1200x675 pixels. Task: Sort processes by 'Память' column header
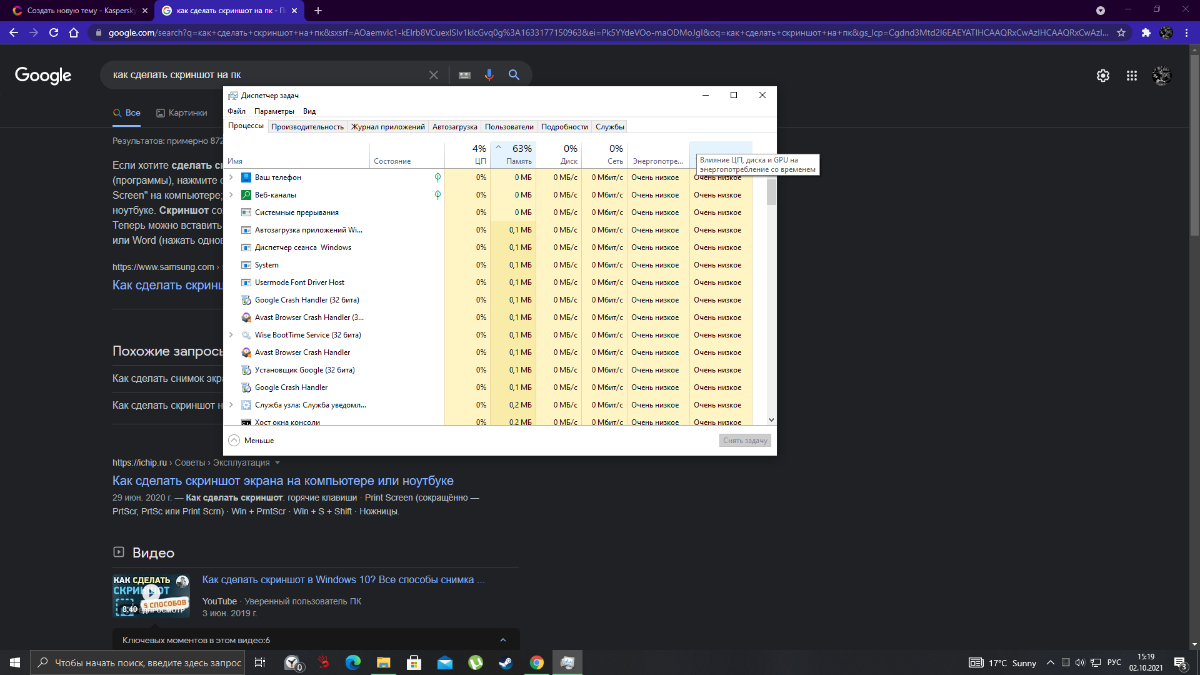(x=518, y=154)
